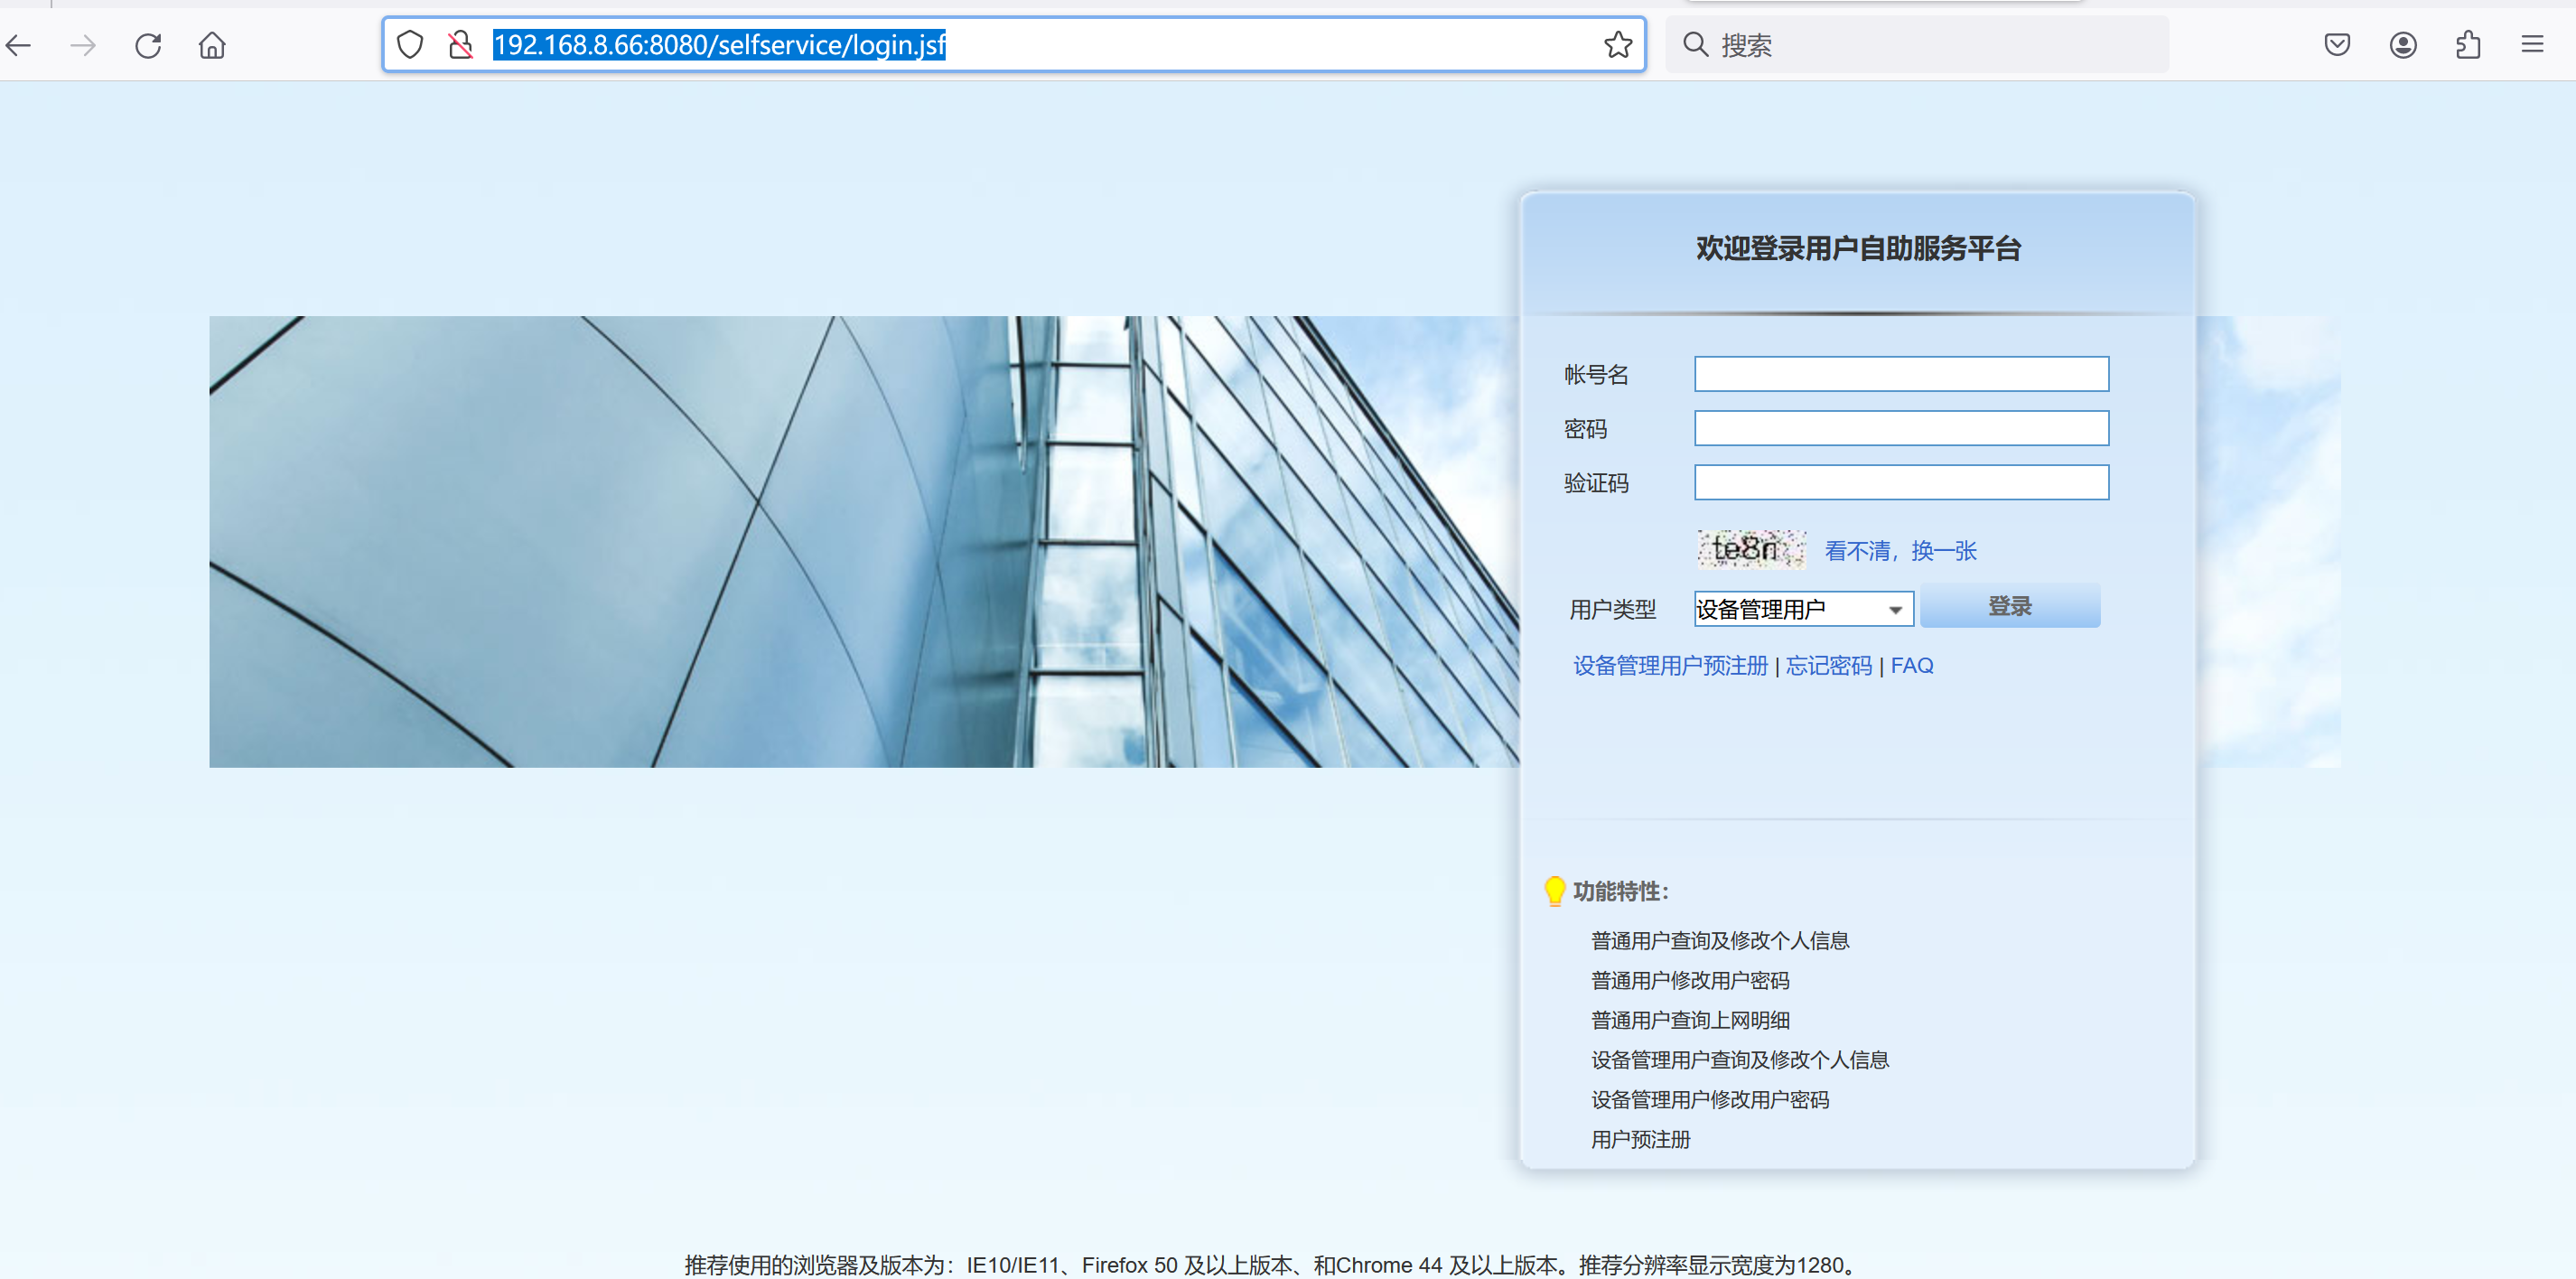Go to the browser home page
The image size is (2576, 1279).
point(212,45)
